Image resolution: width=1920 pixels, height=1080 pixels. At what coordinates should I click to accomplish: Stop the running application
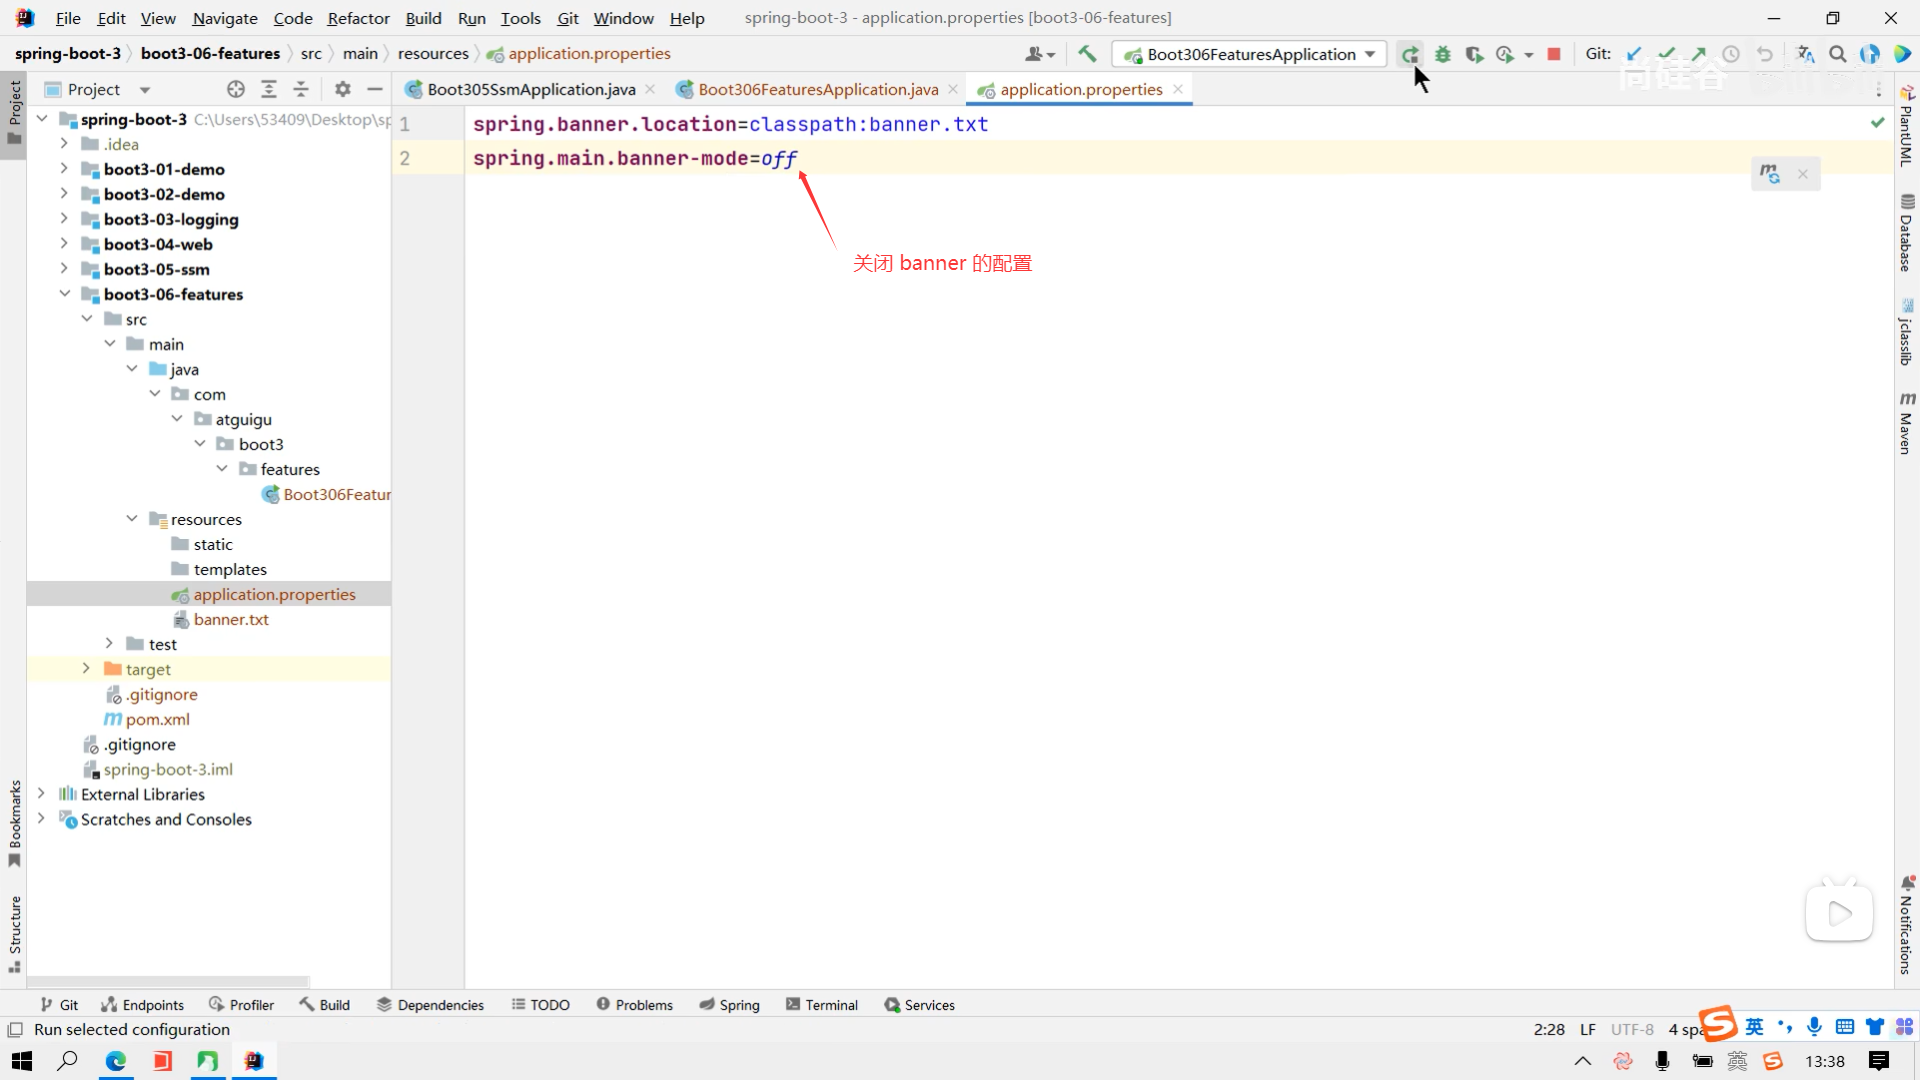[1554, 55]
